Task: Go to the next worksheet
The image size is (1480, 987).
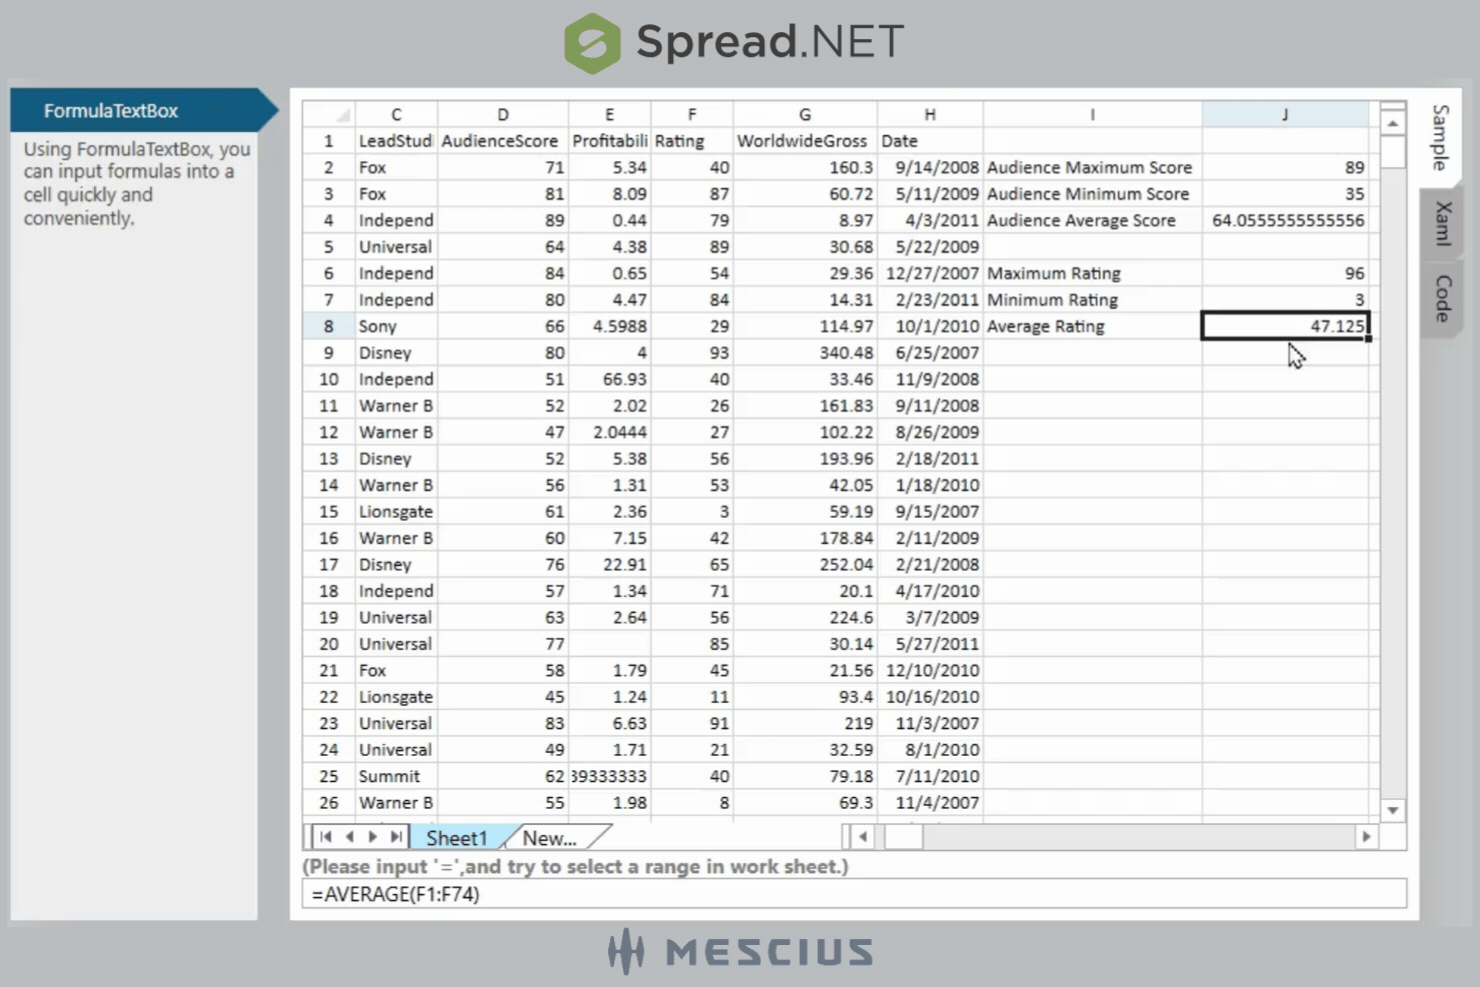Action: click(372, 837)
